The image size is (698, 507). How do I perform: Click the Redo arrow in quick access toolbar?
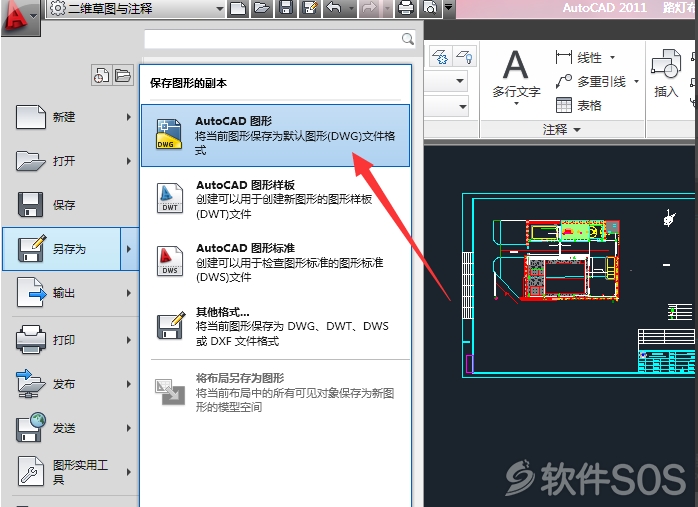(369, 8)
